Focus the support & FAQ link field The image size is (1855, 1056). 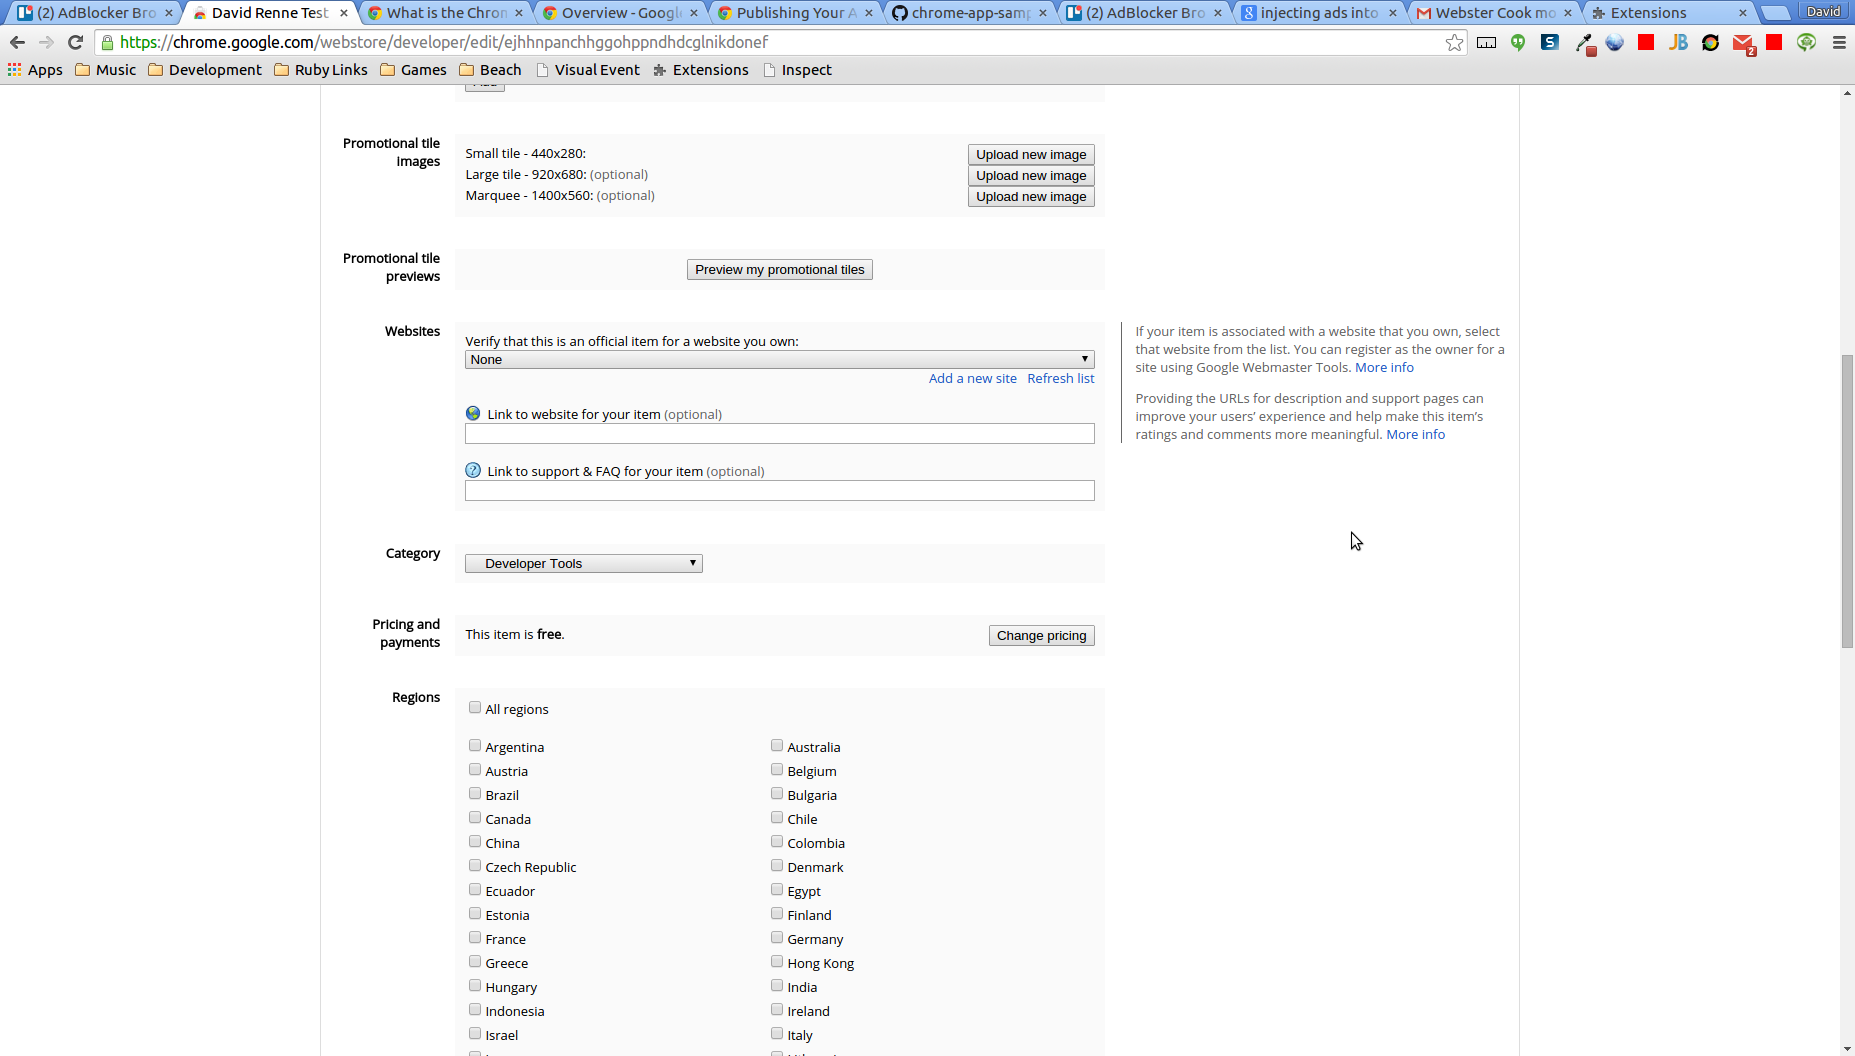pos(779,490)
